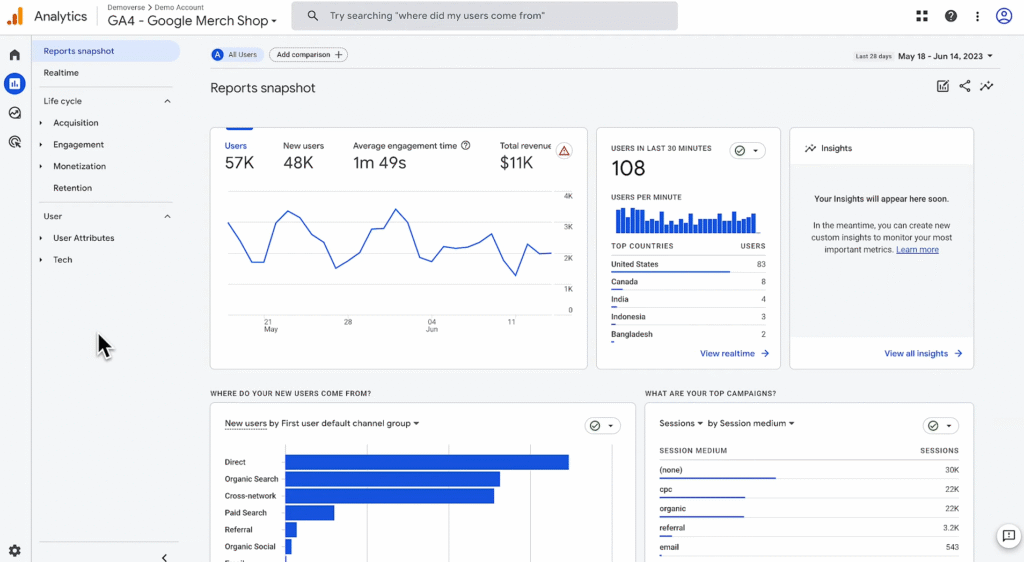
Task: Click the Organic Search bar in chart
Action: click(392, 479)
